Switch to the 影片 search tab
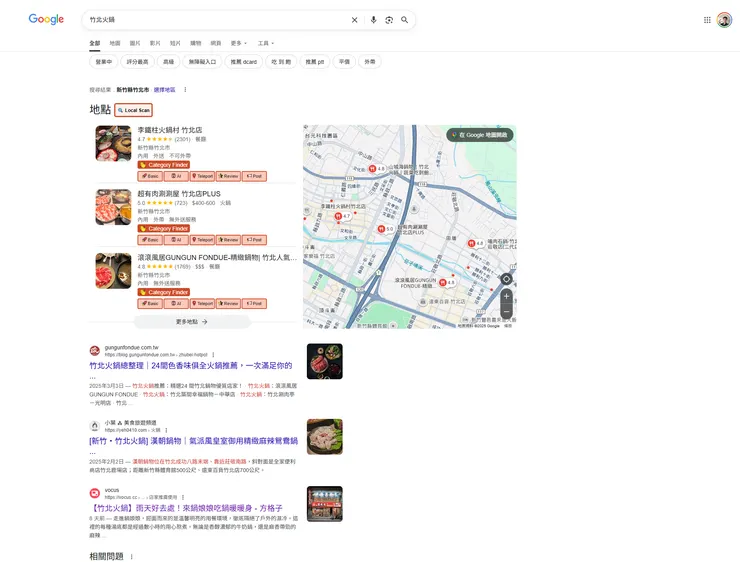 click(x=155, y=43)
